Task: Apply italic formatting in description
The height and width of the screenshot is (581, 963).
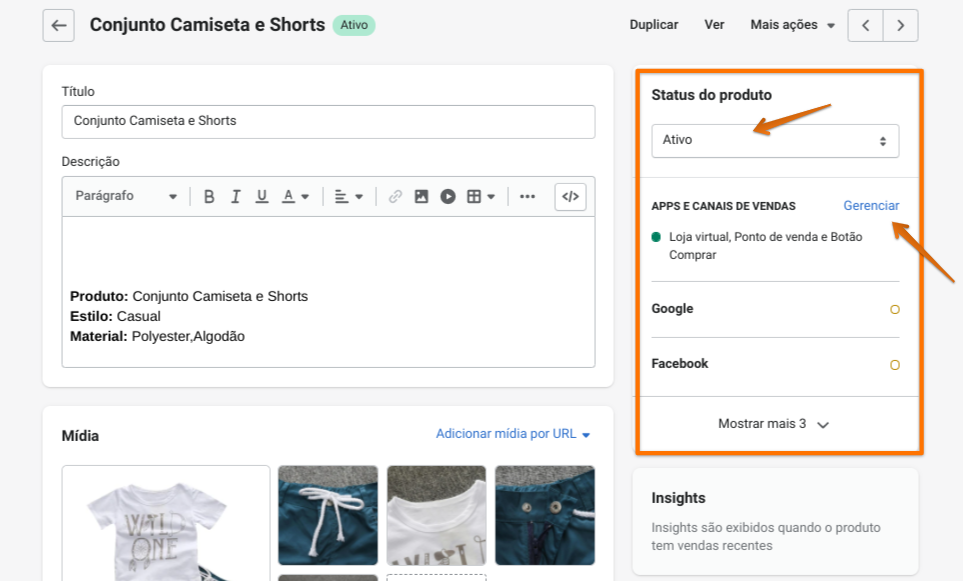Action: click(236, 197)
